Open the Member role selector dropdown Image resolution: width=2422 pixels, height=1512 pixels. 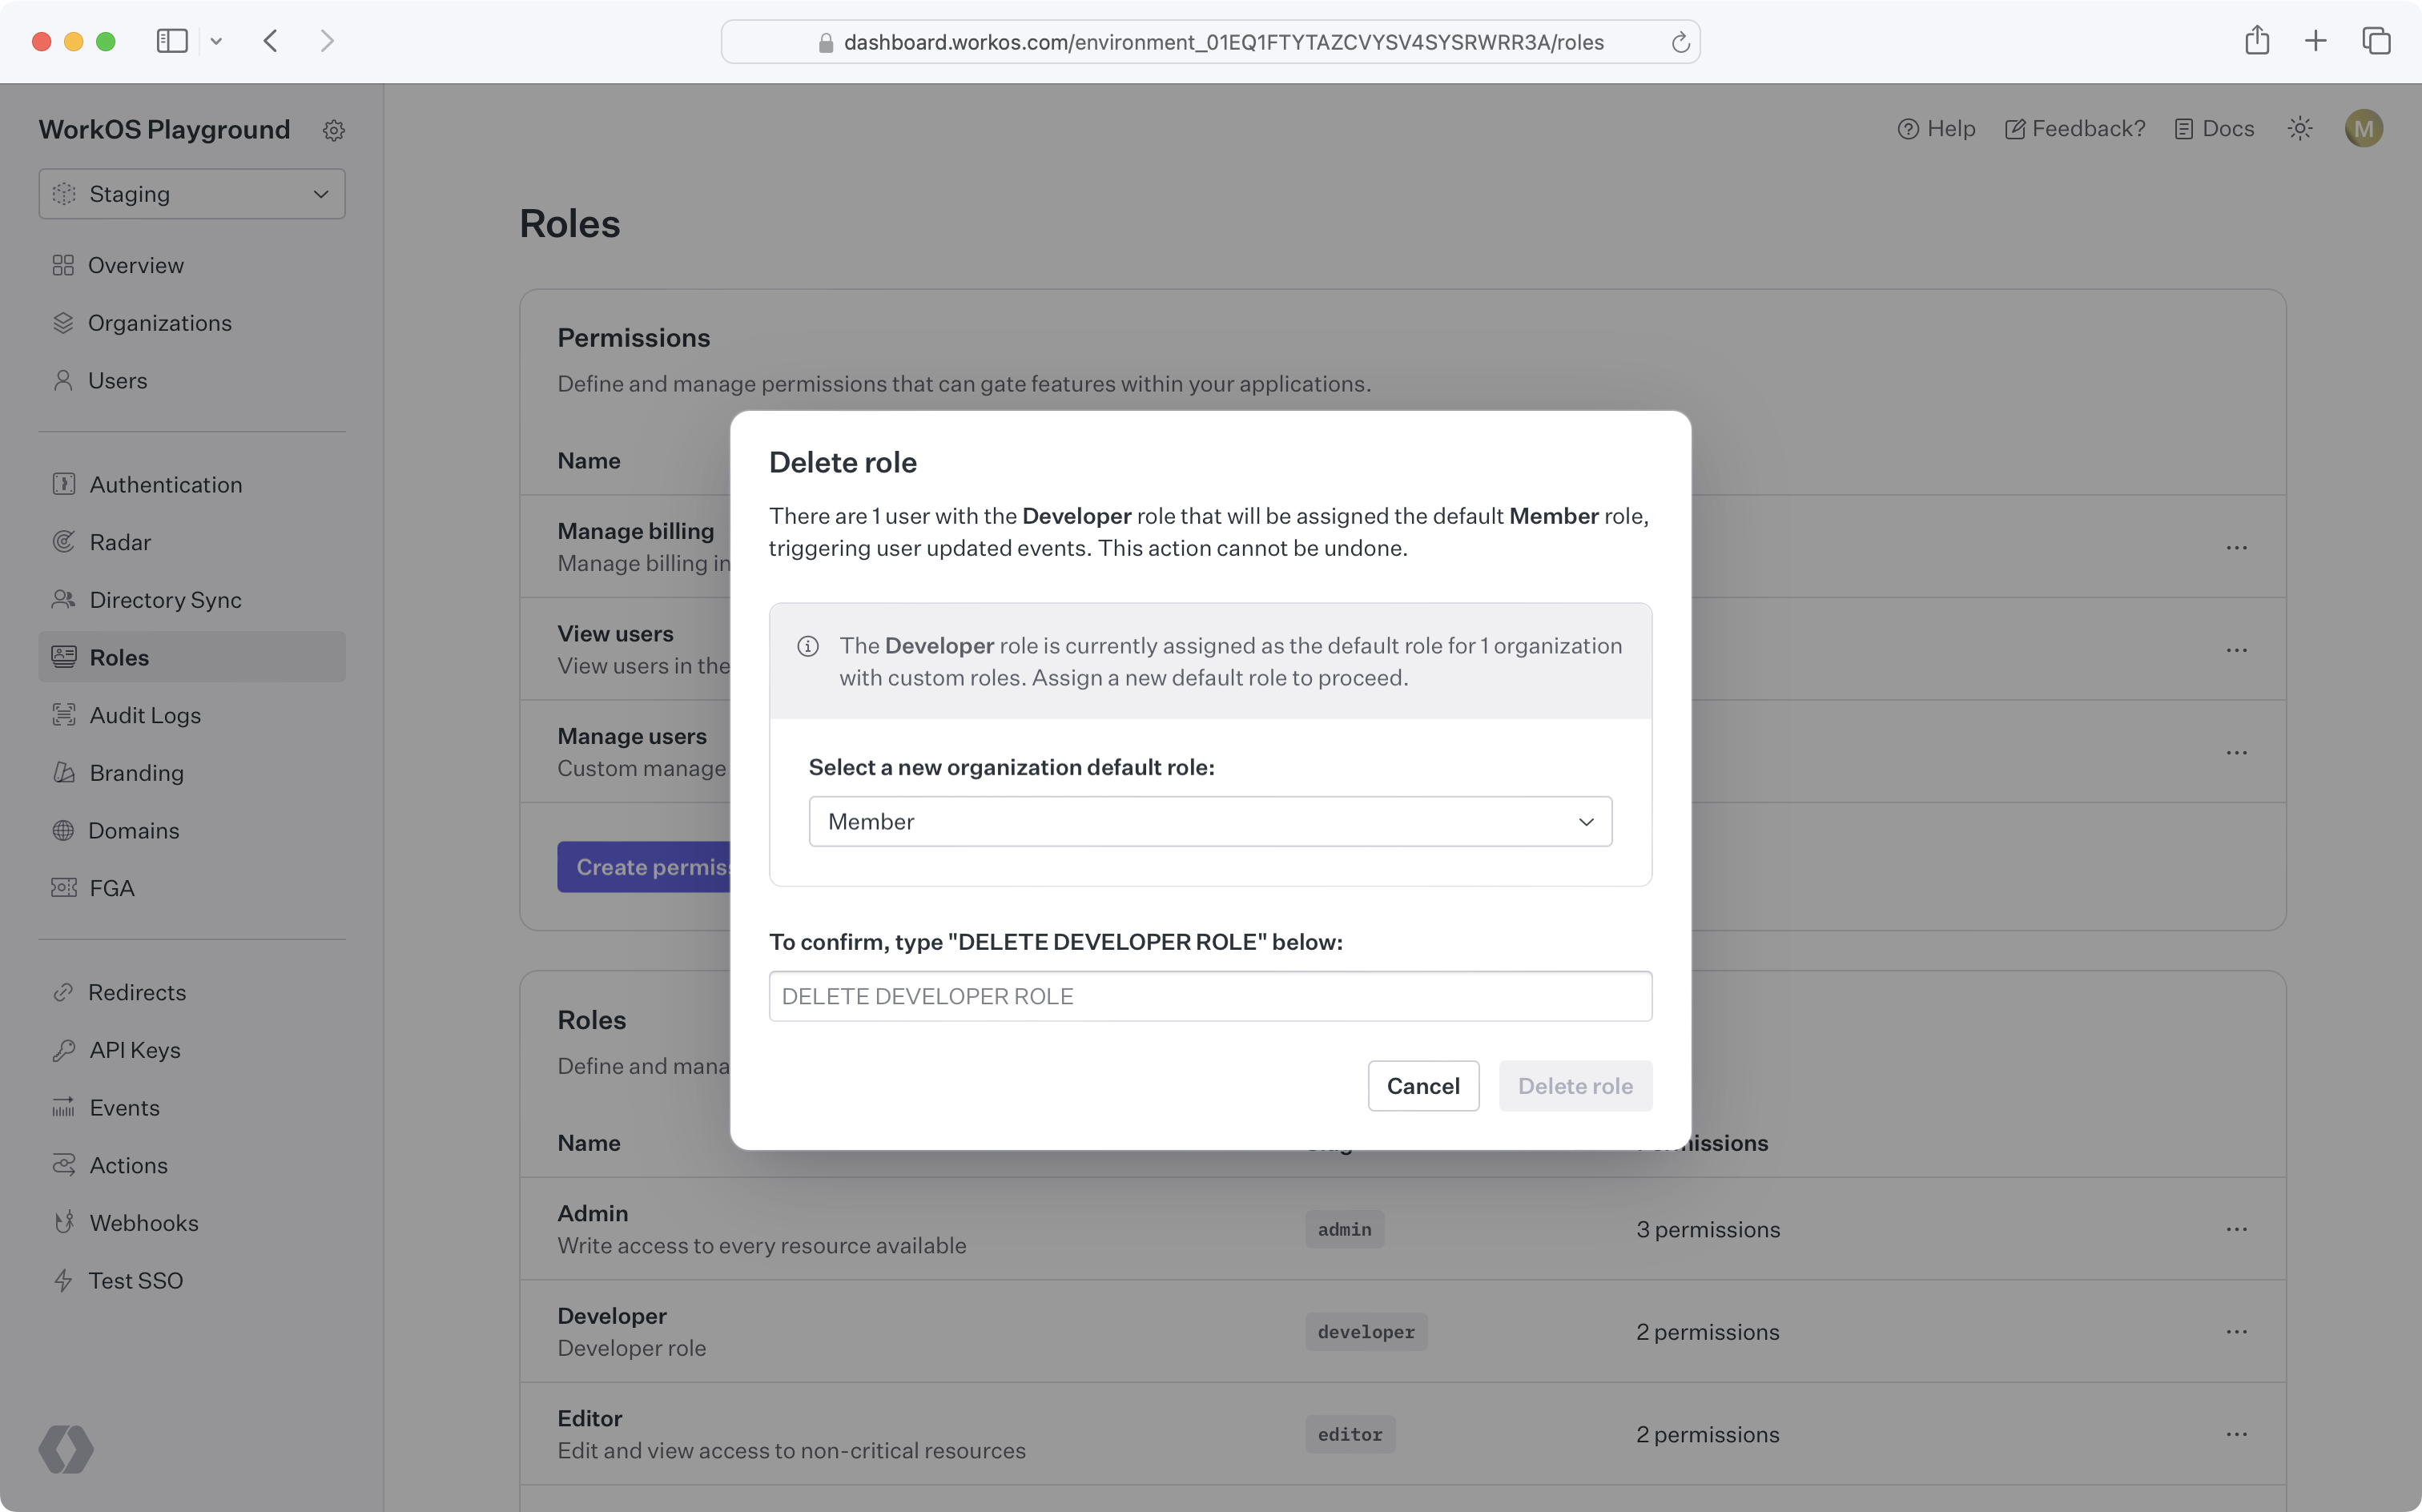pos(1210,820)
